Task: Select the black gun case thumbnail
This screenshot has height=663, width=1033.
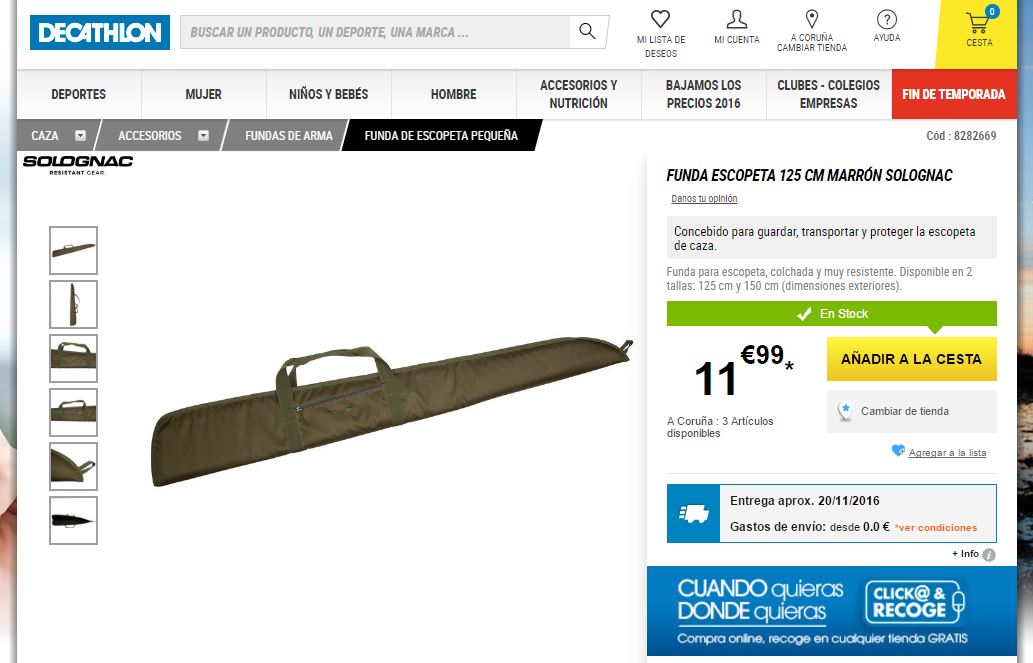Action: pyautogui.click(x=73, y=521)
